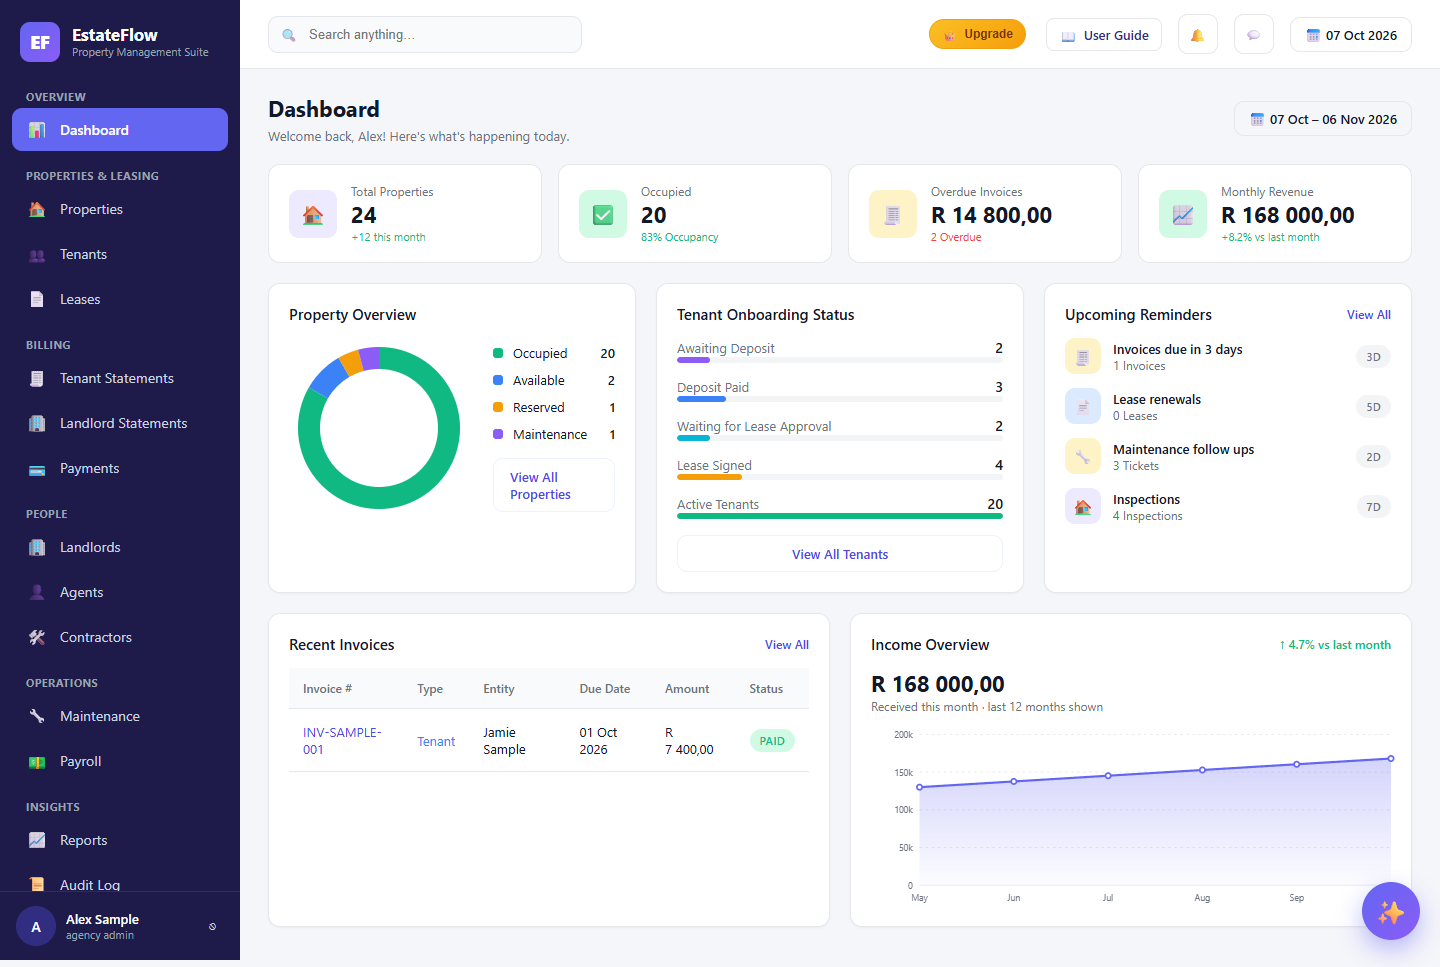Click View All Properties button
Screen dimensions: 1440x967
tap(554, 485)
